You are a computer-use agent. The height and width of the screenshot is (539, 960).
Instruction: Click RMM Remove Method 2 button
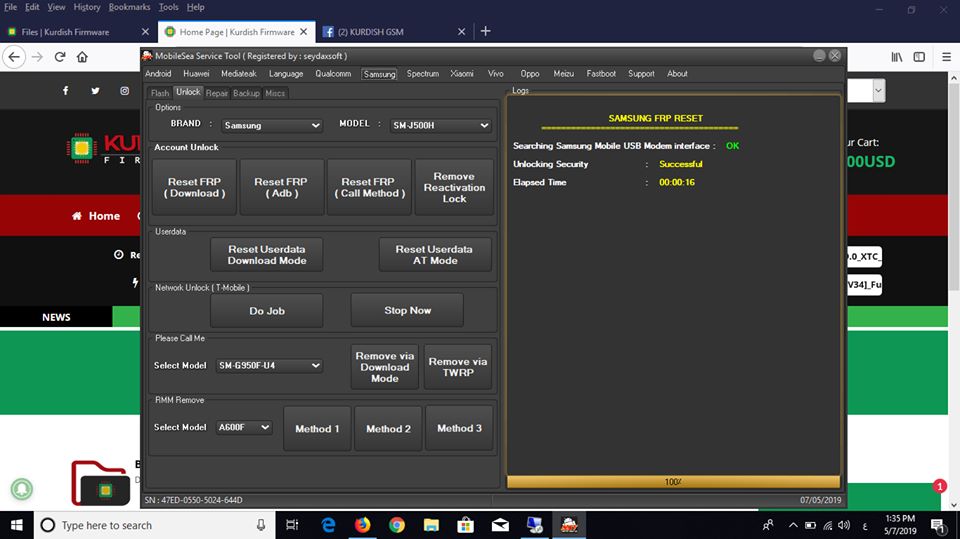[388, 429]
